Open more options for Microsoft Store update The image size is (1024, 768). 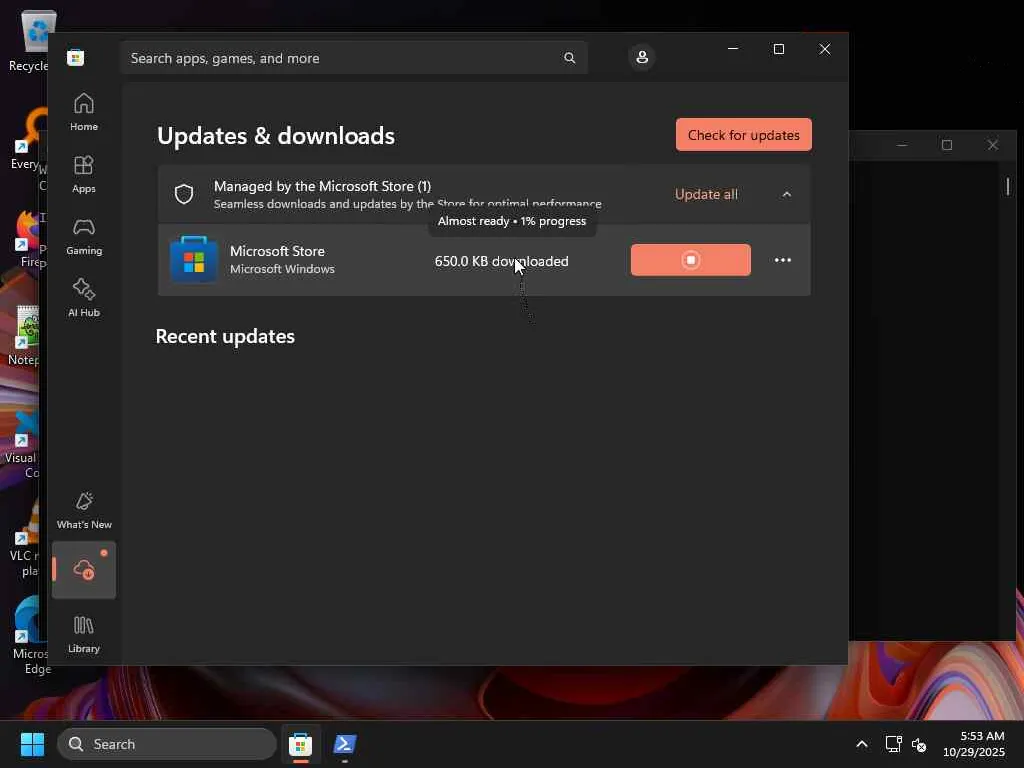pyautogui.click(x=782, y=260)
